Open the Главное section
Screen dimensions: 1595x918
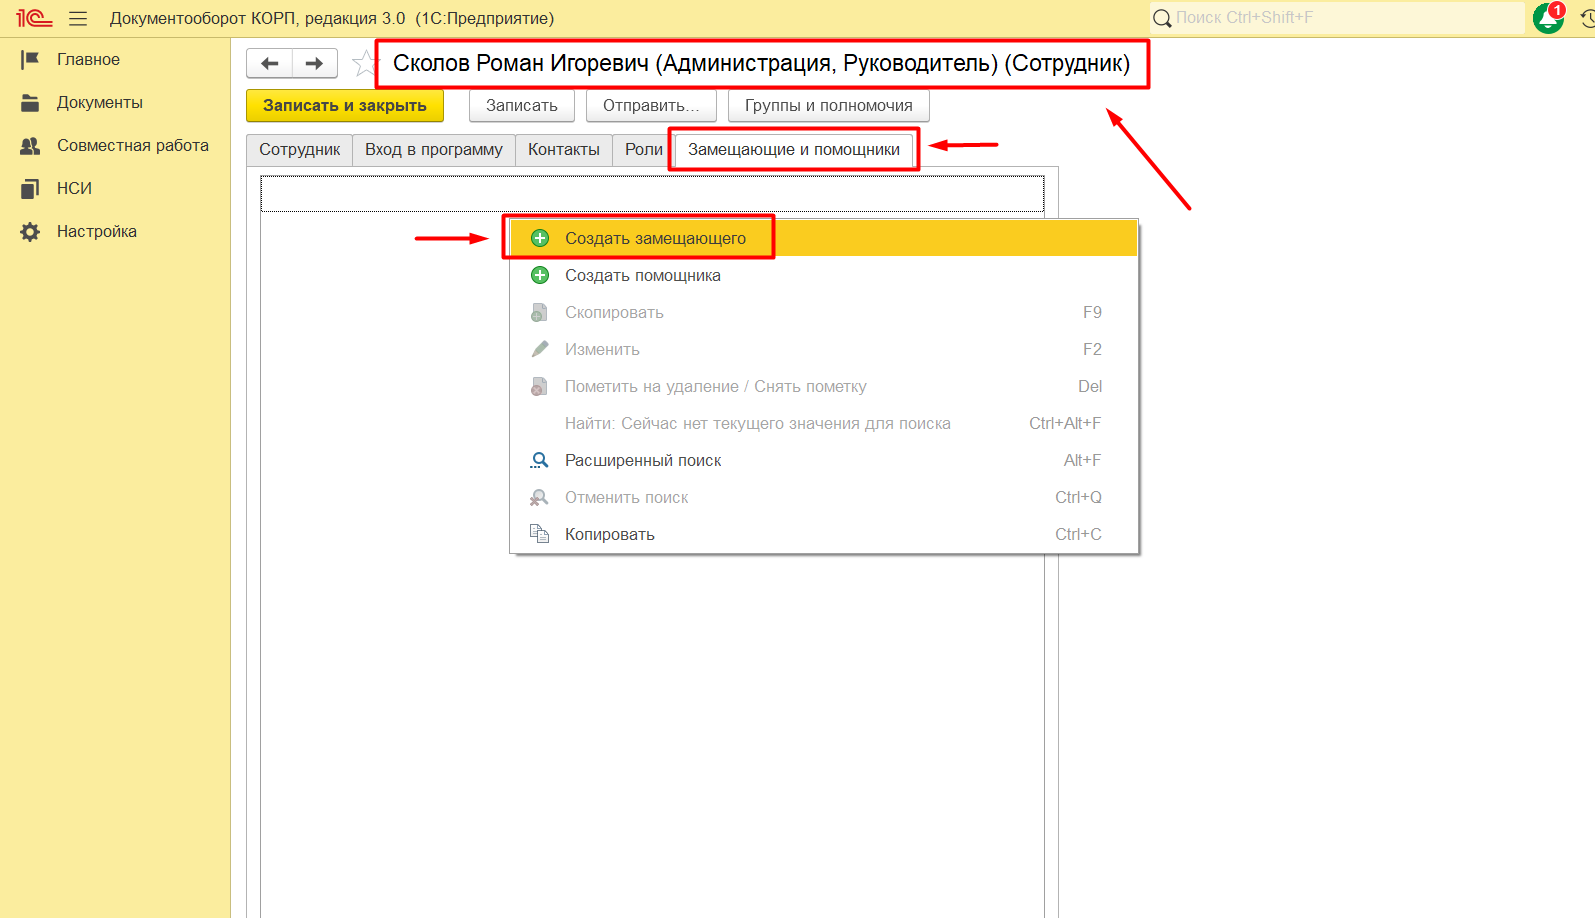(88, 60)
